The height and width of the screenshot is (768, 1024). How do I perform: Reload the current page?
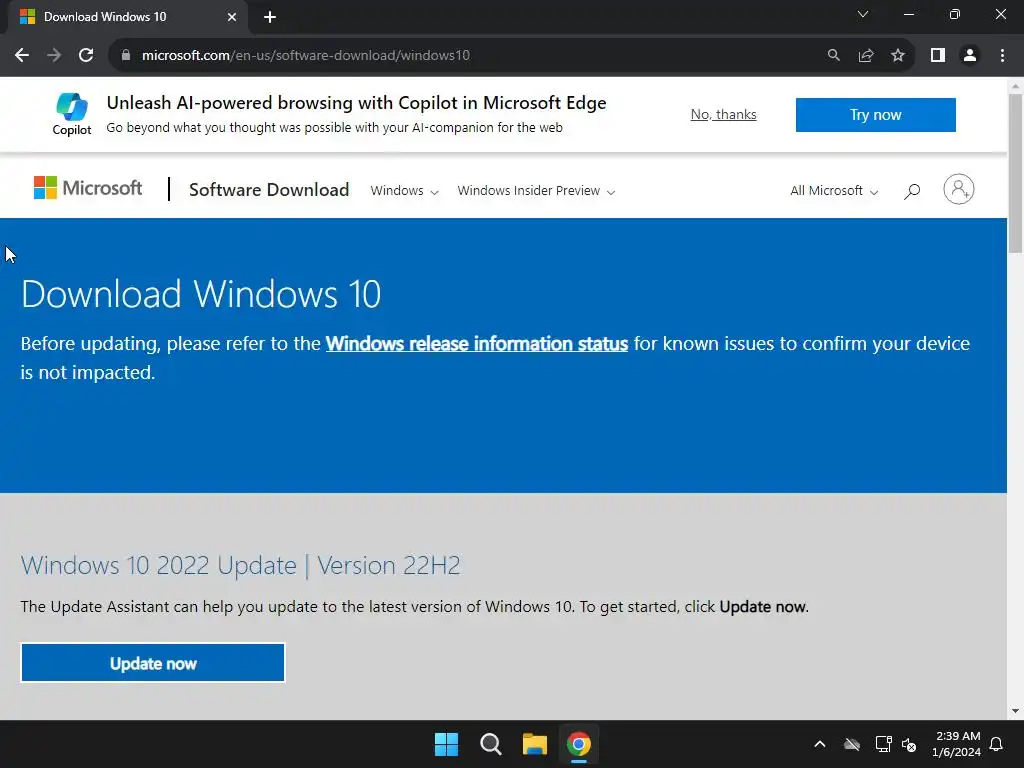[86, 56]
